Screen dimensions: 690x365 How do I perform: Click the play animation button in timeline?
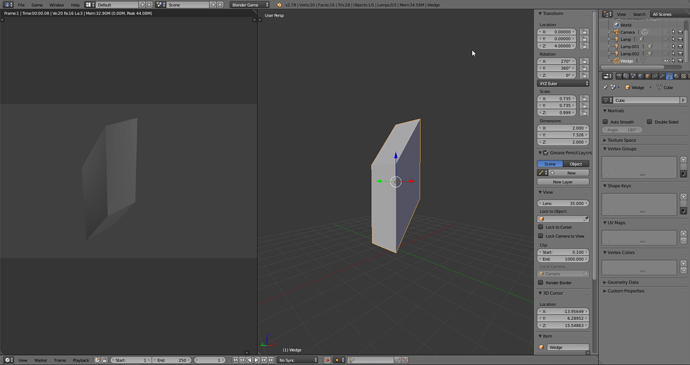257,360
